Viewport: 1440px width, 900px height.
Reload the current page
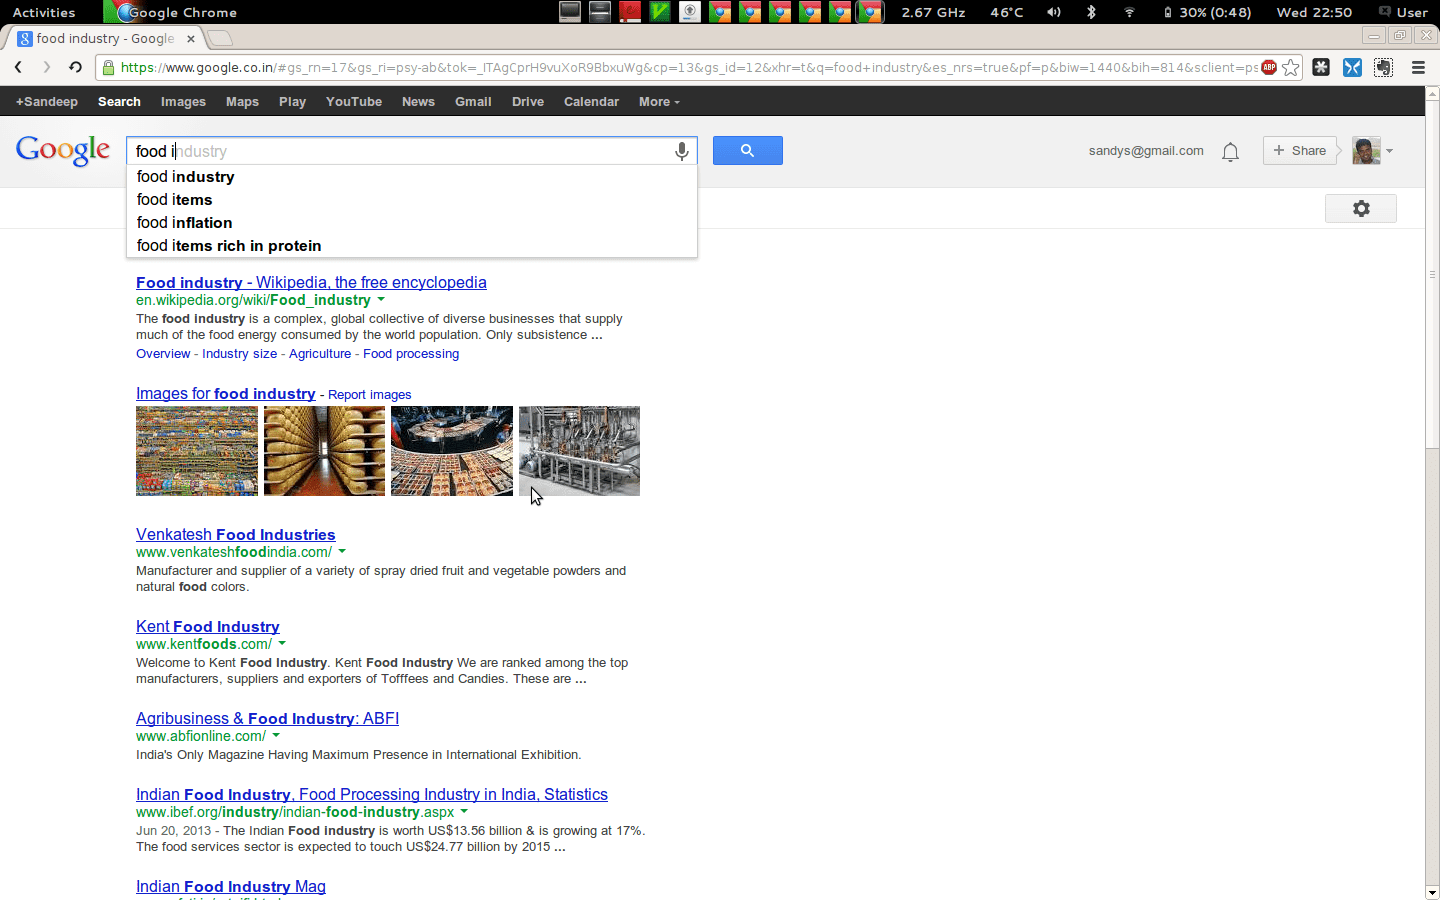tap(75, 67)
